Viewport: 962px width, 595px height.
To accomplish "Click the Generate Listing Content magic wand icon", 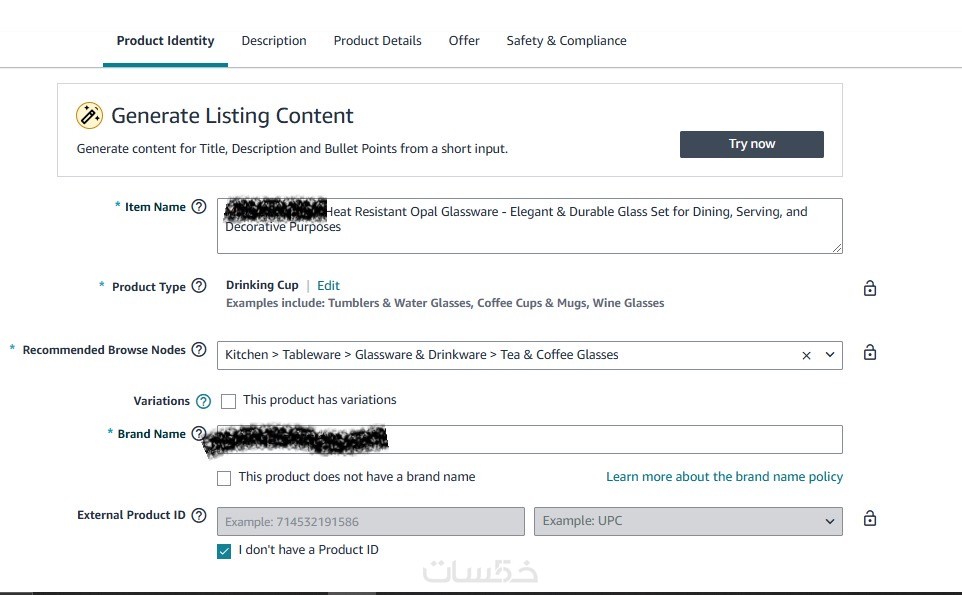I will (89, 116).
